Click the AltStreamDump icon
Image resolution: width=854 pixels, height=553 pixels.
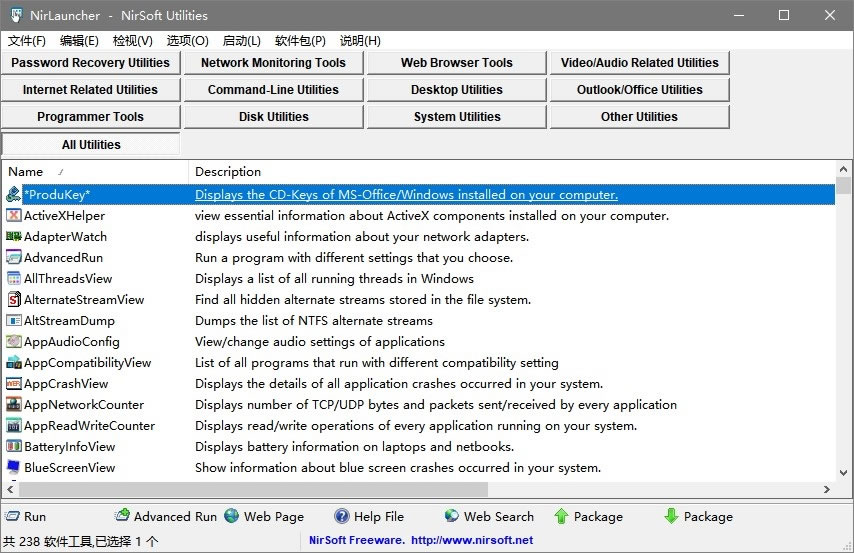(x=14, y=320)
